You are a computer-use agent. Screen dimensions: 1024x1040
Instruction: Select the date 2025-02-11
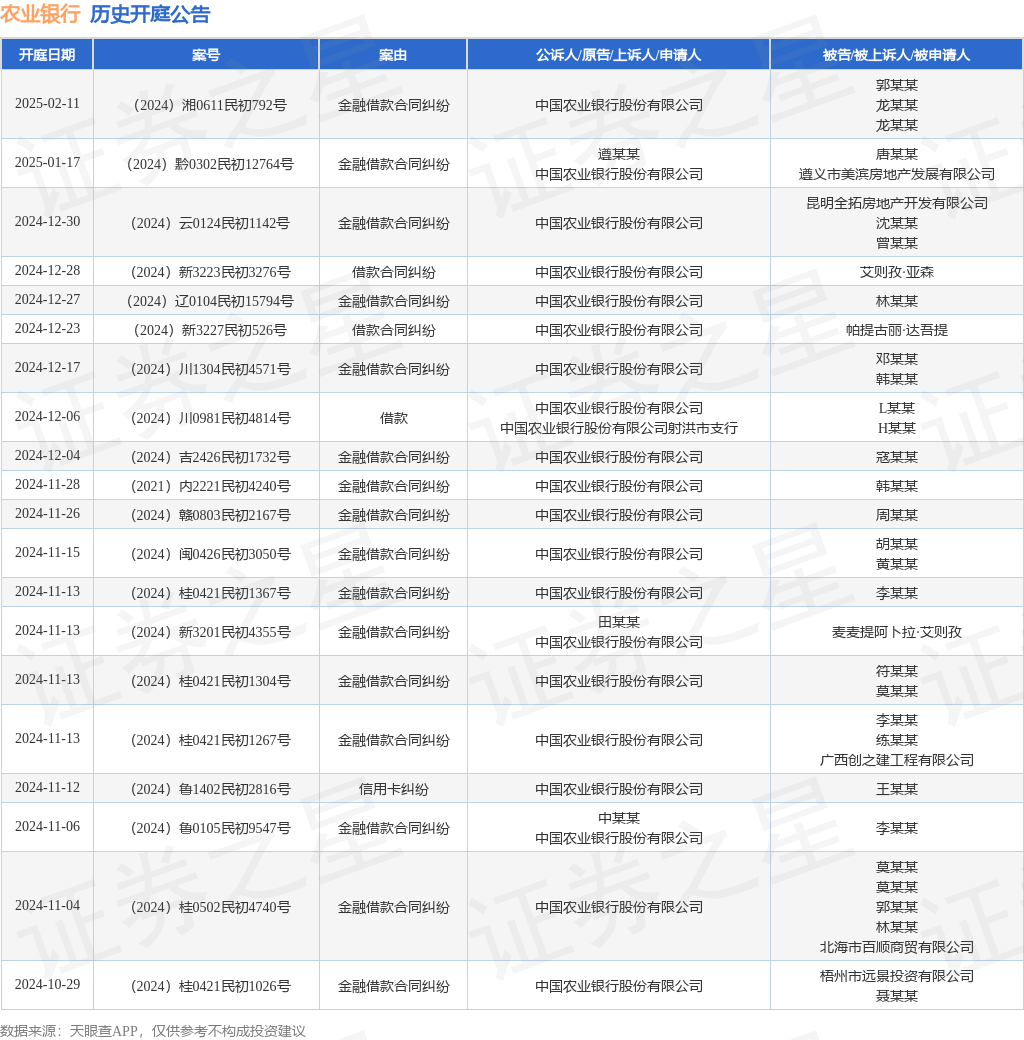click(x=47, y=103)
